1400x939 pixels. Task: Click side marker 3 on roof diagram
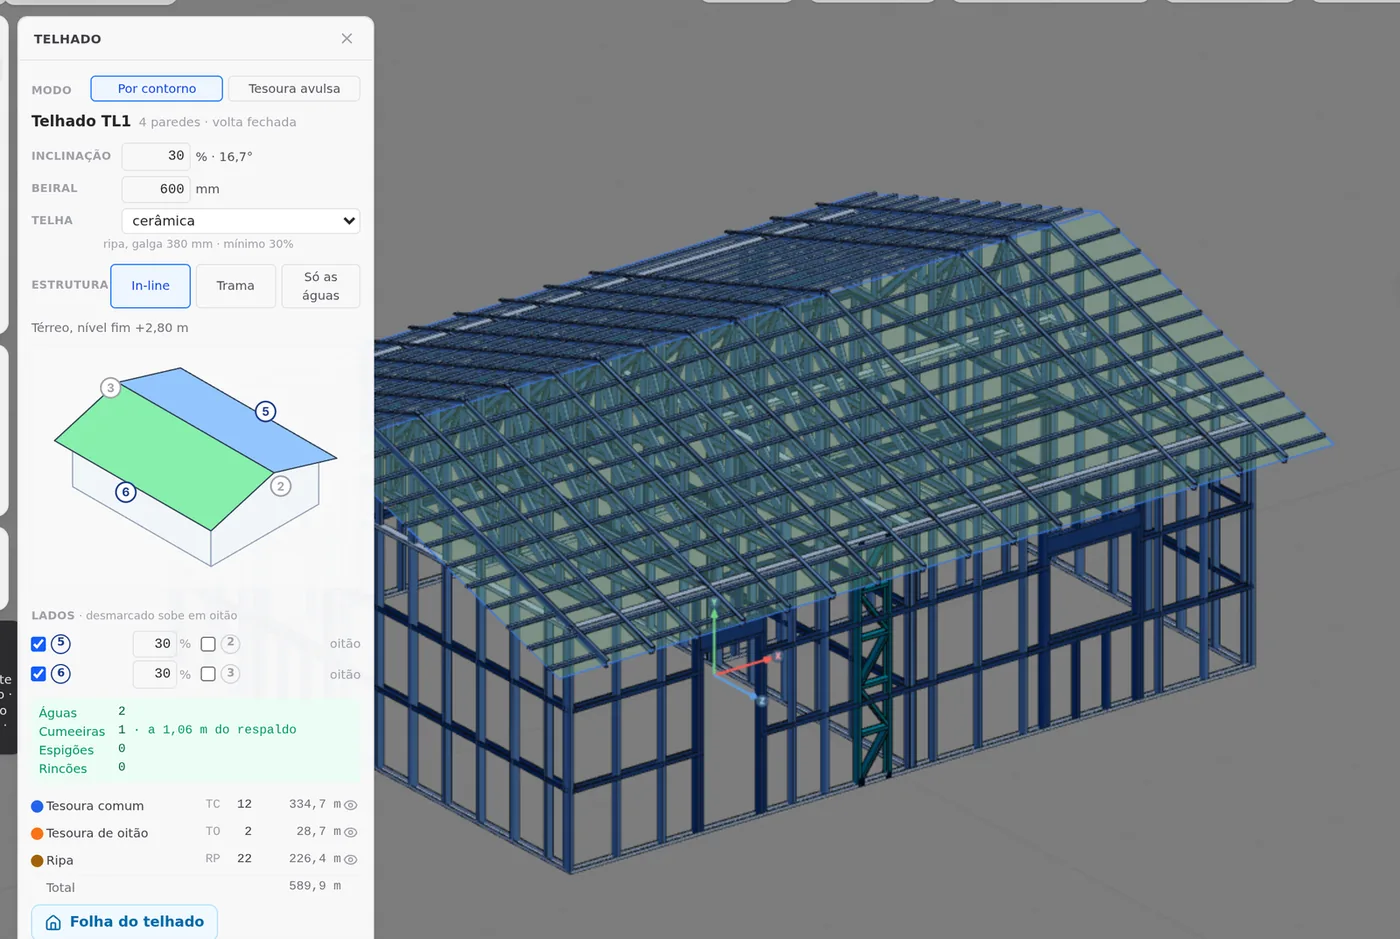[111, 388]
